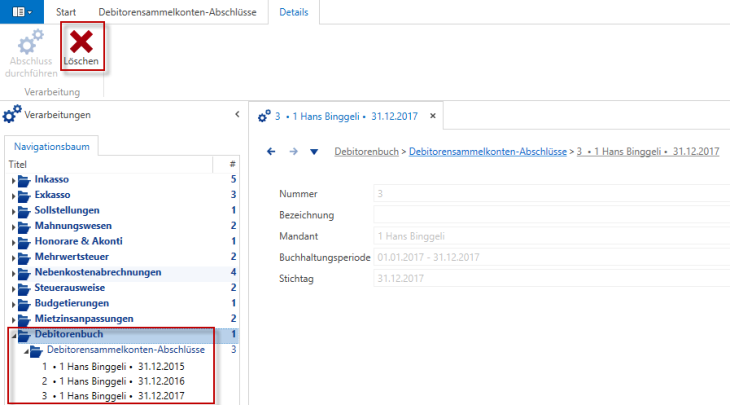
Task: Select Debitorensammelkonten-Abschlüsse in the tree
Action: [126, 350]
